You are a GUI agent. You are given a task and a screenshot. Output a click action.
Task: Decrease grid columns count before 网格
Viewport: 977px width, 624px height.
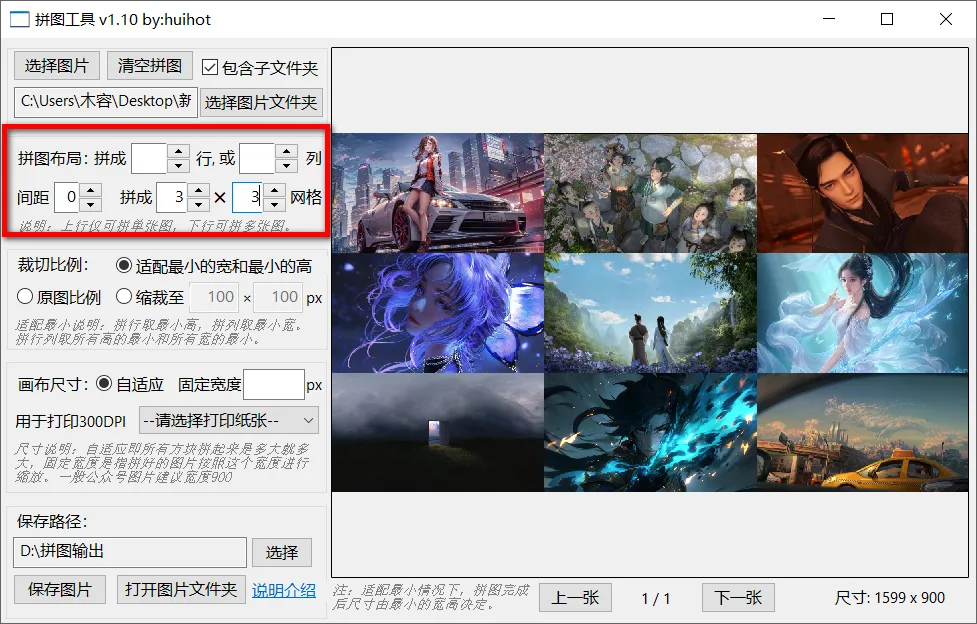click(x=274, y=204)
